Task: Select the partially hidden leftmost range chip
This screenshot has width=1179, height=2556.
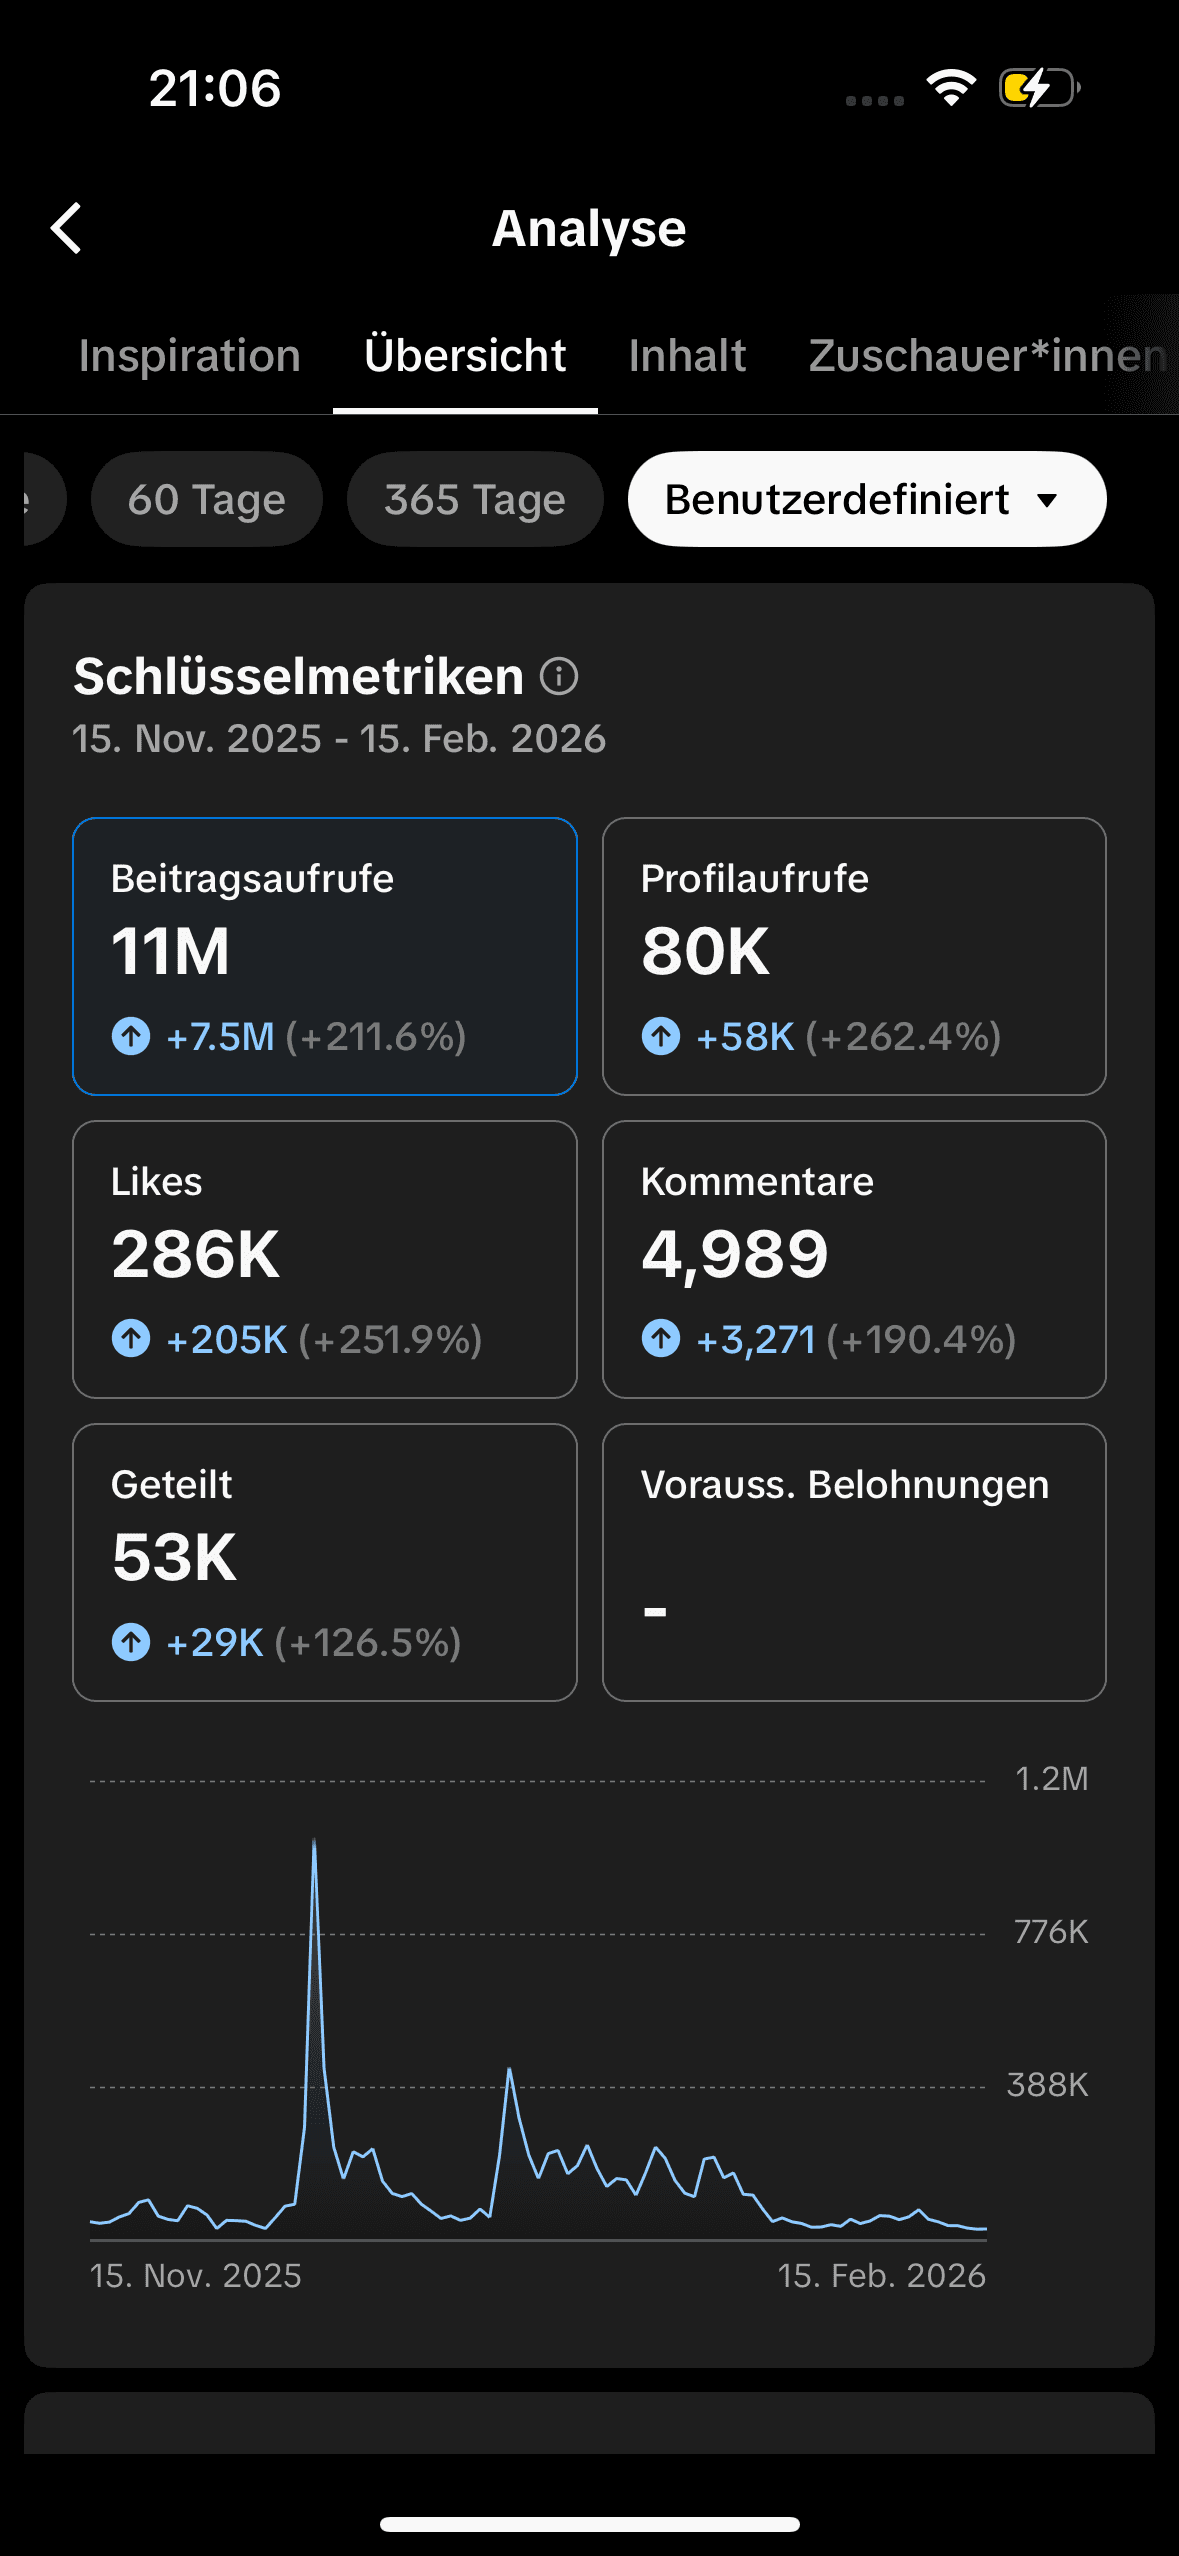Action: coord(40,499)
